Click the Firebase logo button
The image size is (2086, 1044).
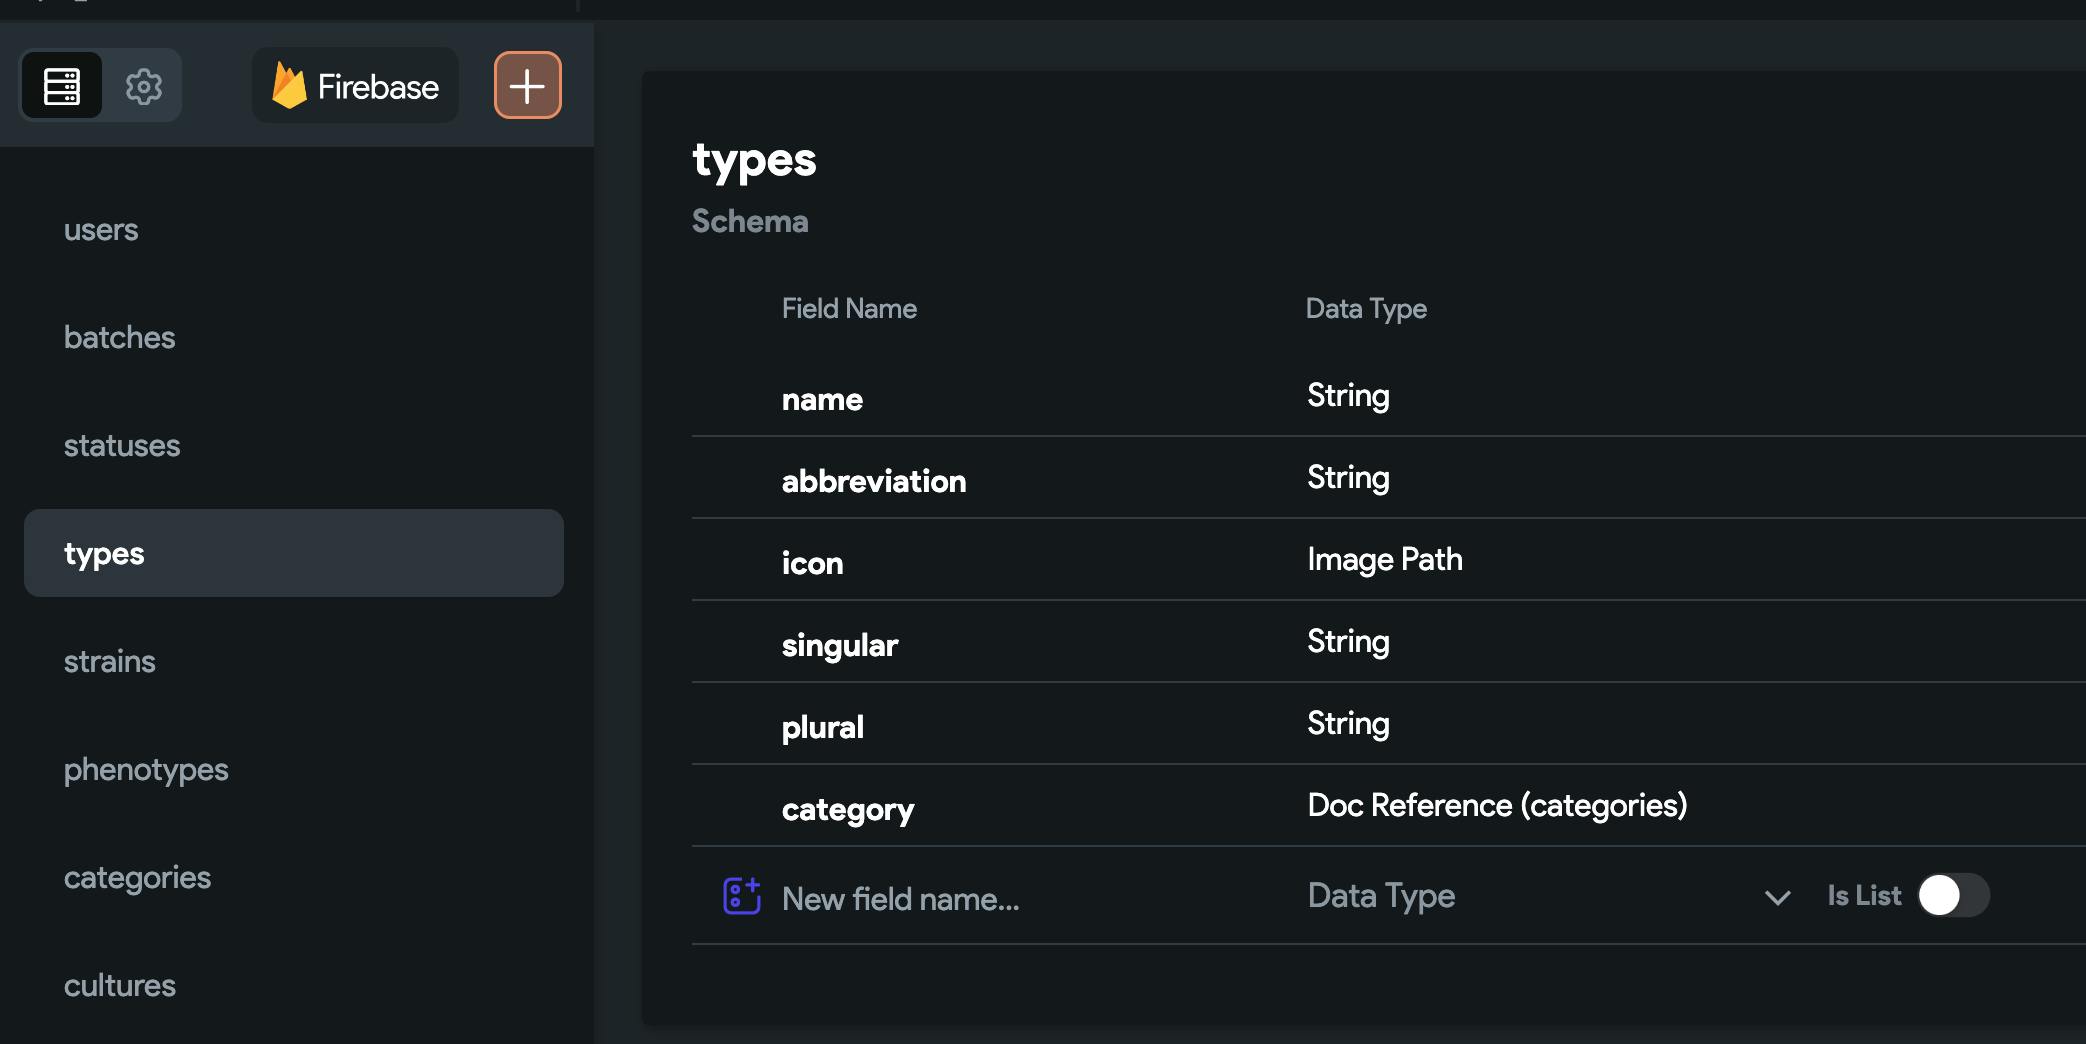(355, 86)
